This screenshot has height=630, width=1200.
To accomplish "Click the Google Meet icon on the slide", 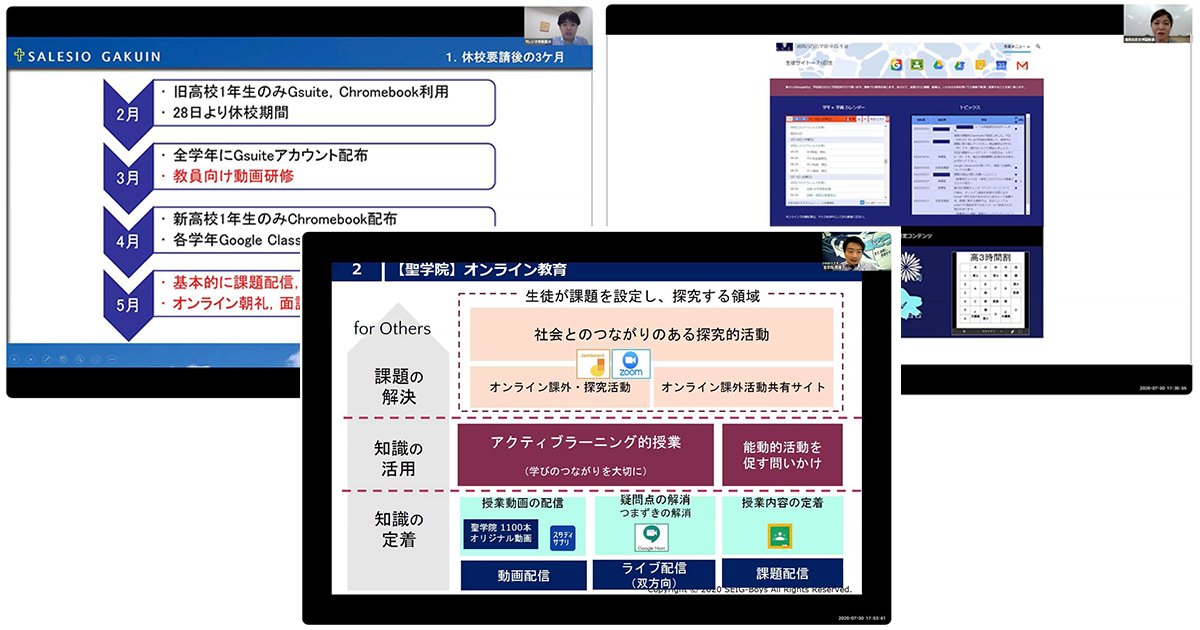I will [651, 539].
